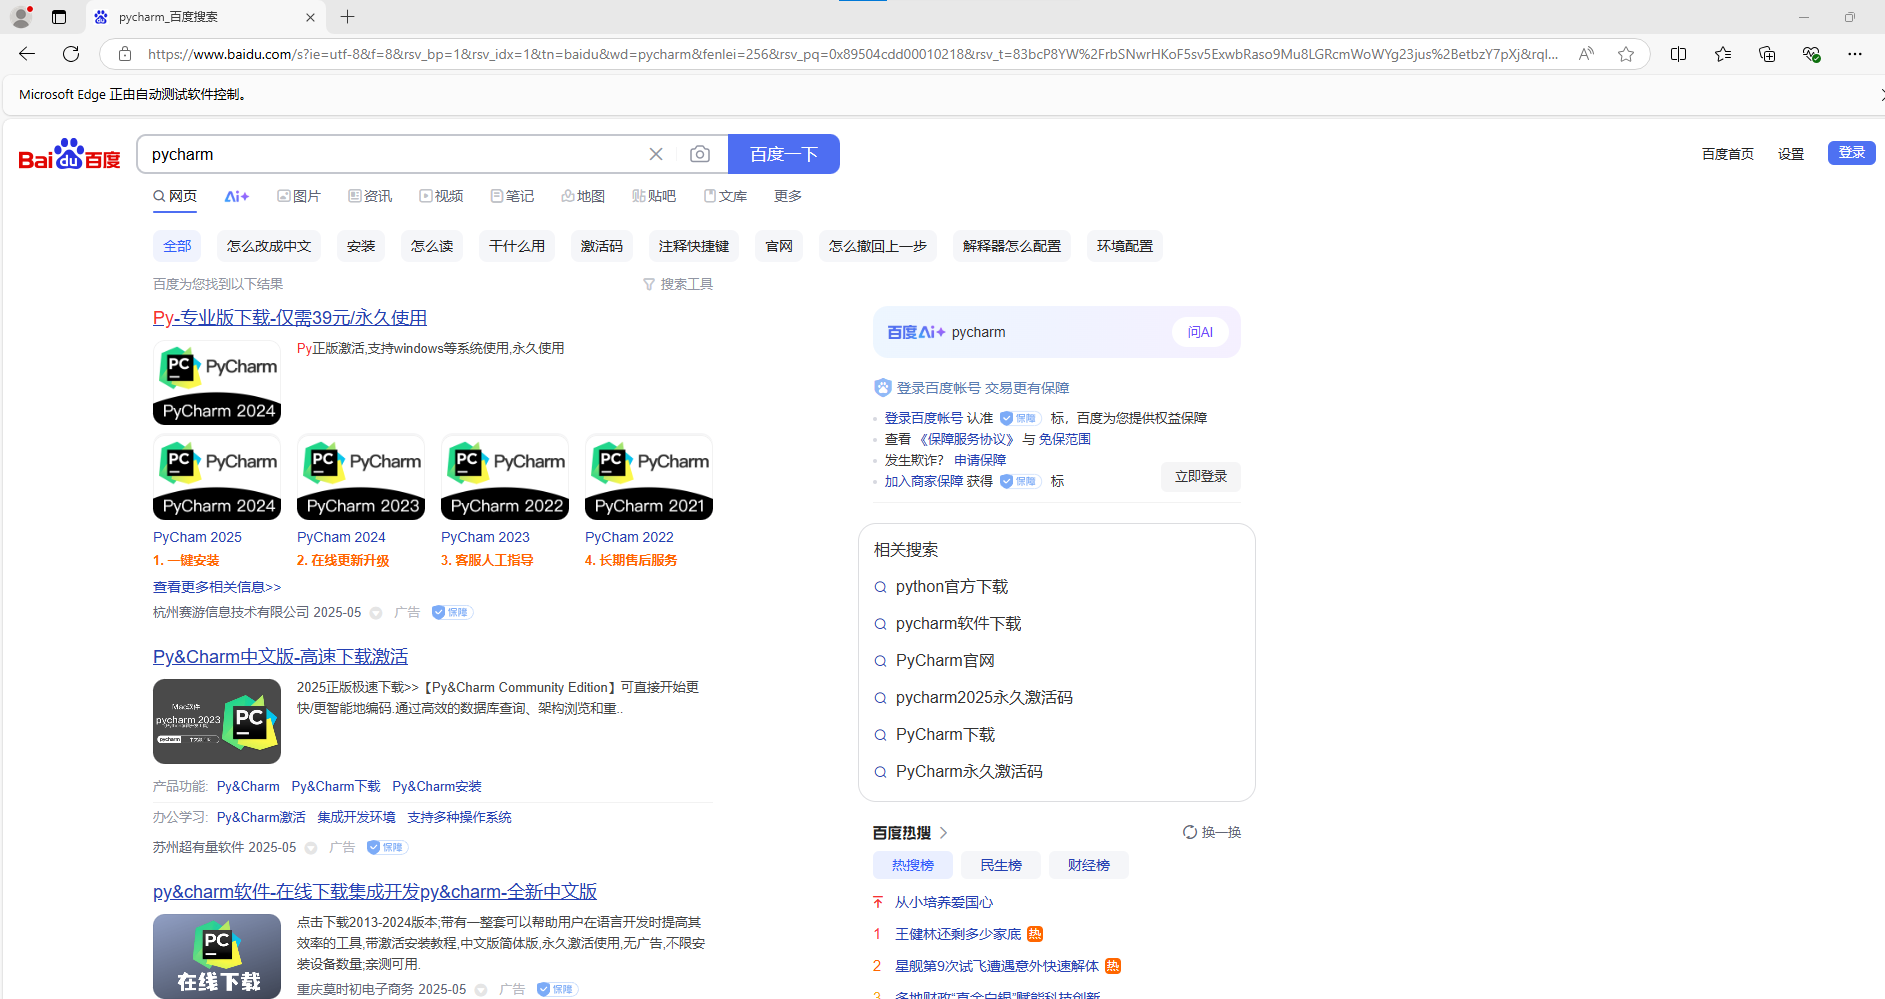The height and width of the screenshot is (999, 1885).
Task: Click the PyCharm 2023 thumbnail
Action: coord(361,477)
